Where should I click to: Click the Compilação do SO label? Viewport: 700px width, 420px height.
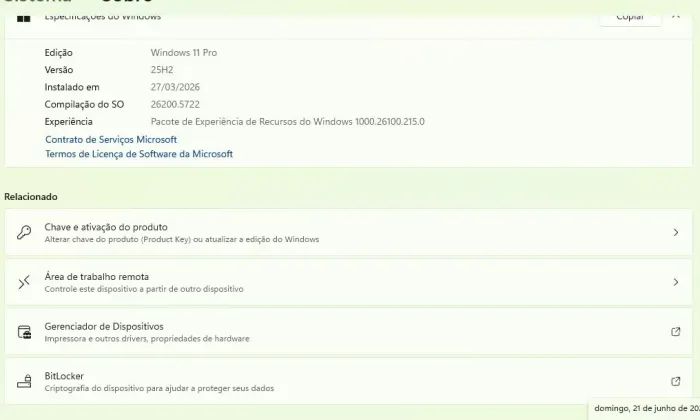[84, 104]
